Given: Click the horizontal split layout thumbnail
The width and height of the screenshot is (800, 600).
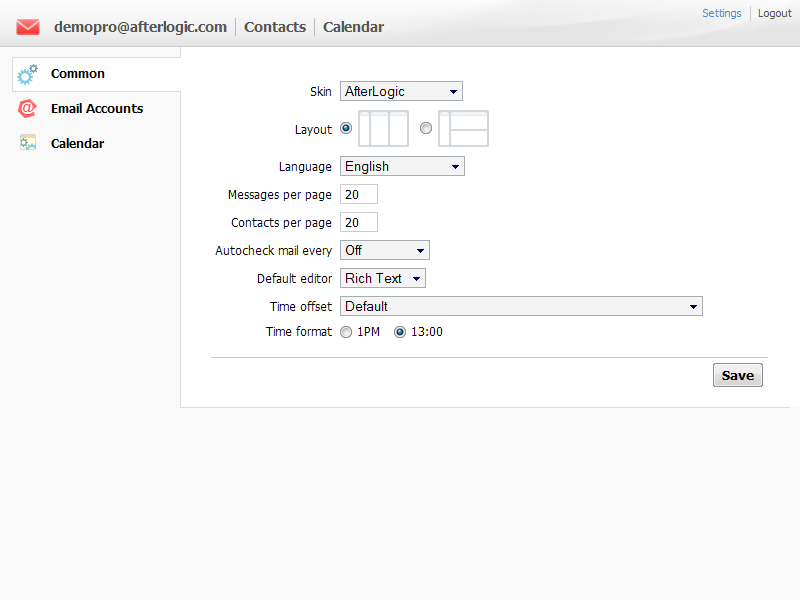Looking at the screenshot, I should point(463,129).
